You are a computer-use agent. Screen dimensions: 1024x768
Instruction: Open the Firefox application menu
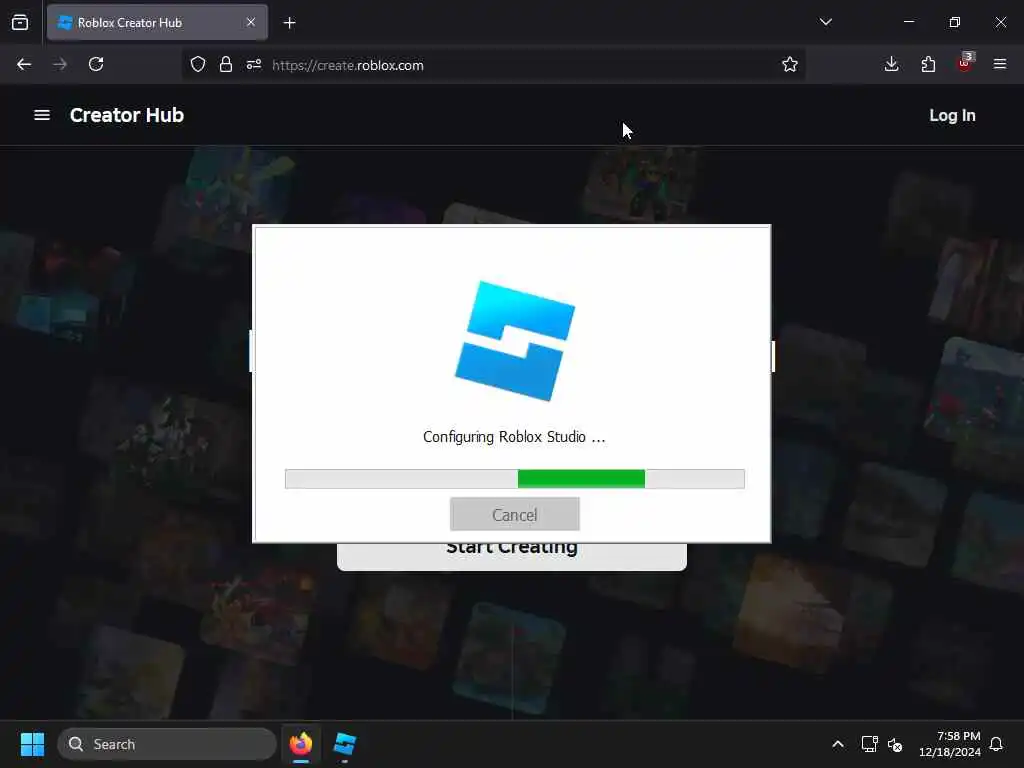1000,64
